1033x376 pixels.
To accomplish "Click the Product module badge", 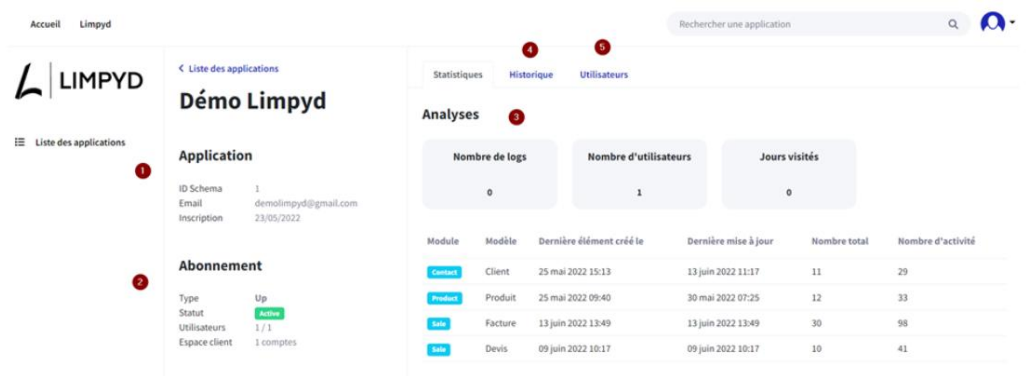I will (x=445, y=298).
